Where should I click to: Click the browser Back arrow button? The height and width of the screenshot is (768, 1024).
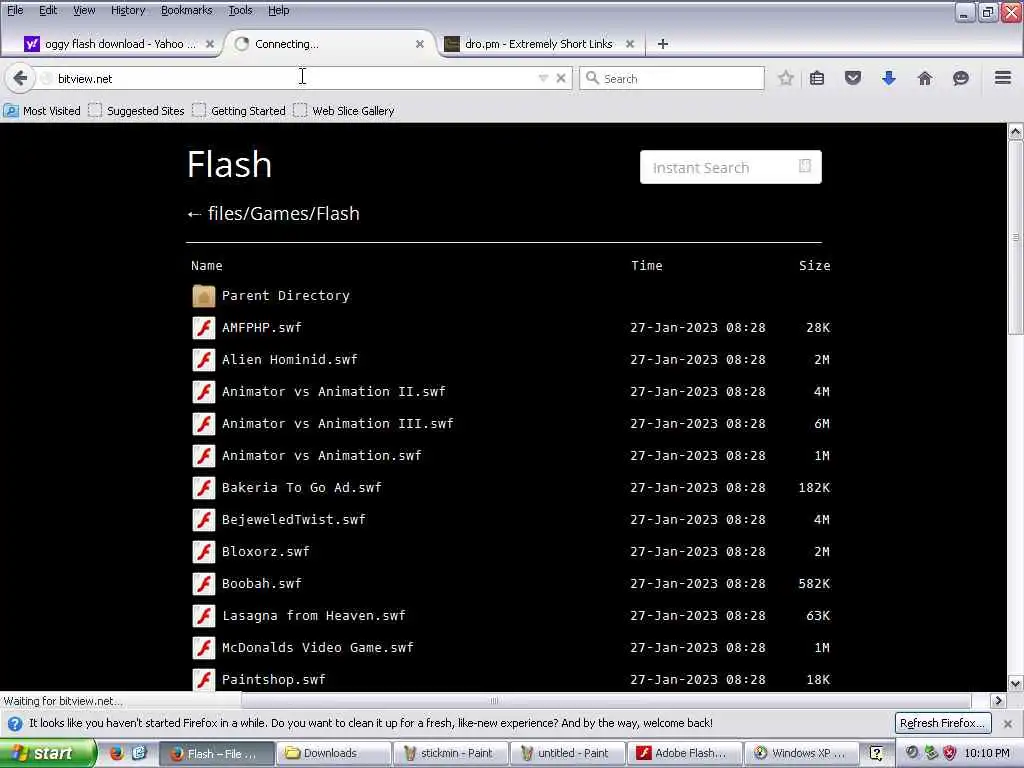pyautogui.click(x=20, y=78)
